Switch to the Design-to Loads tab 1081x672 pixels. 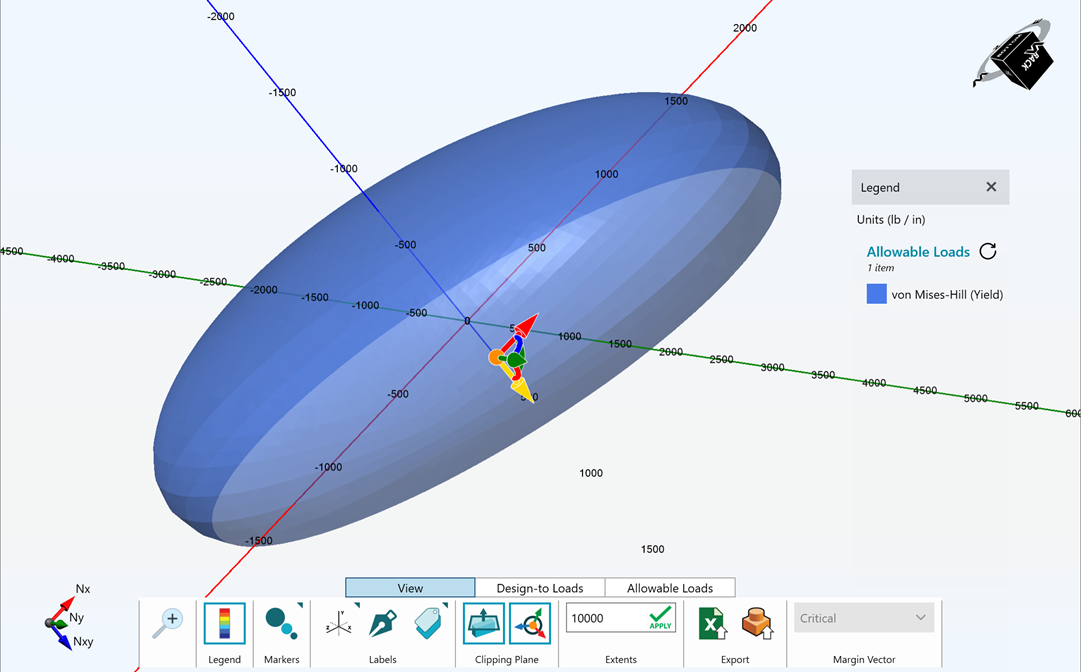click(540, 588)
